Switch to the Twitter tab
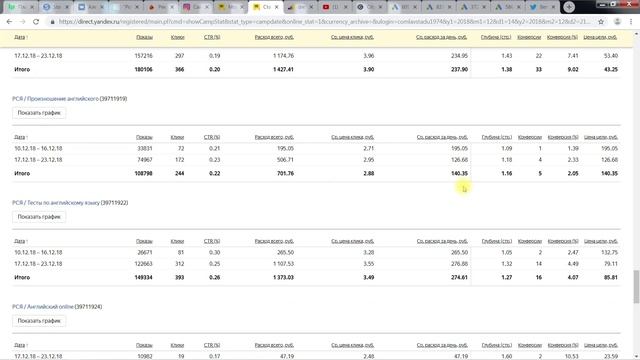 [x=543, y=7]
